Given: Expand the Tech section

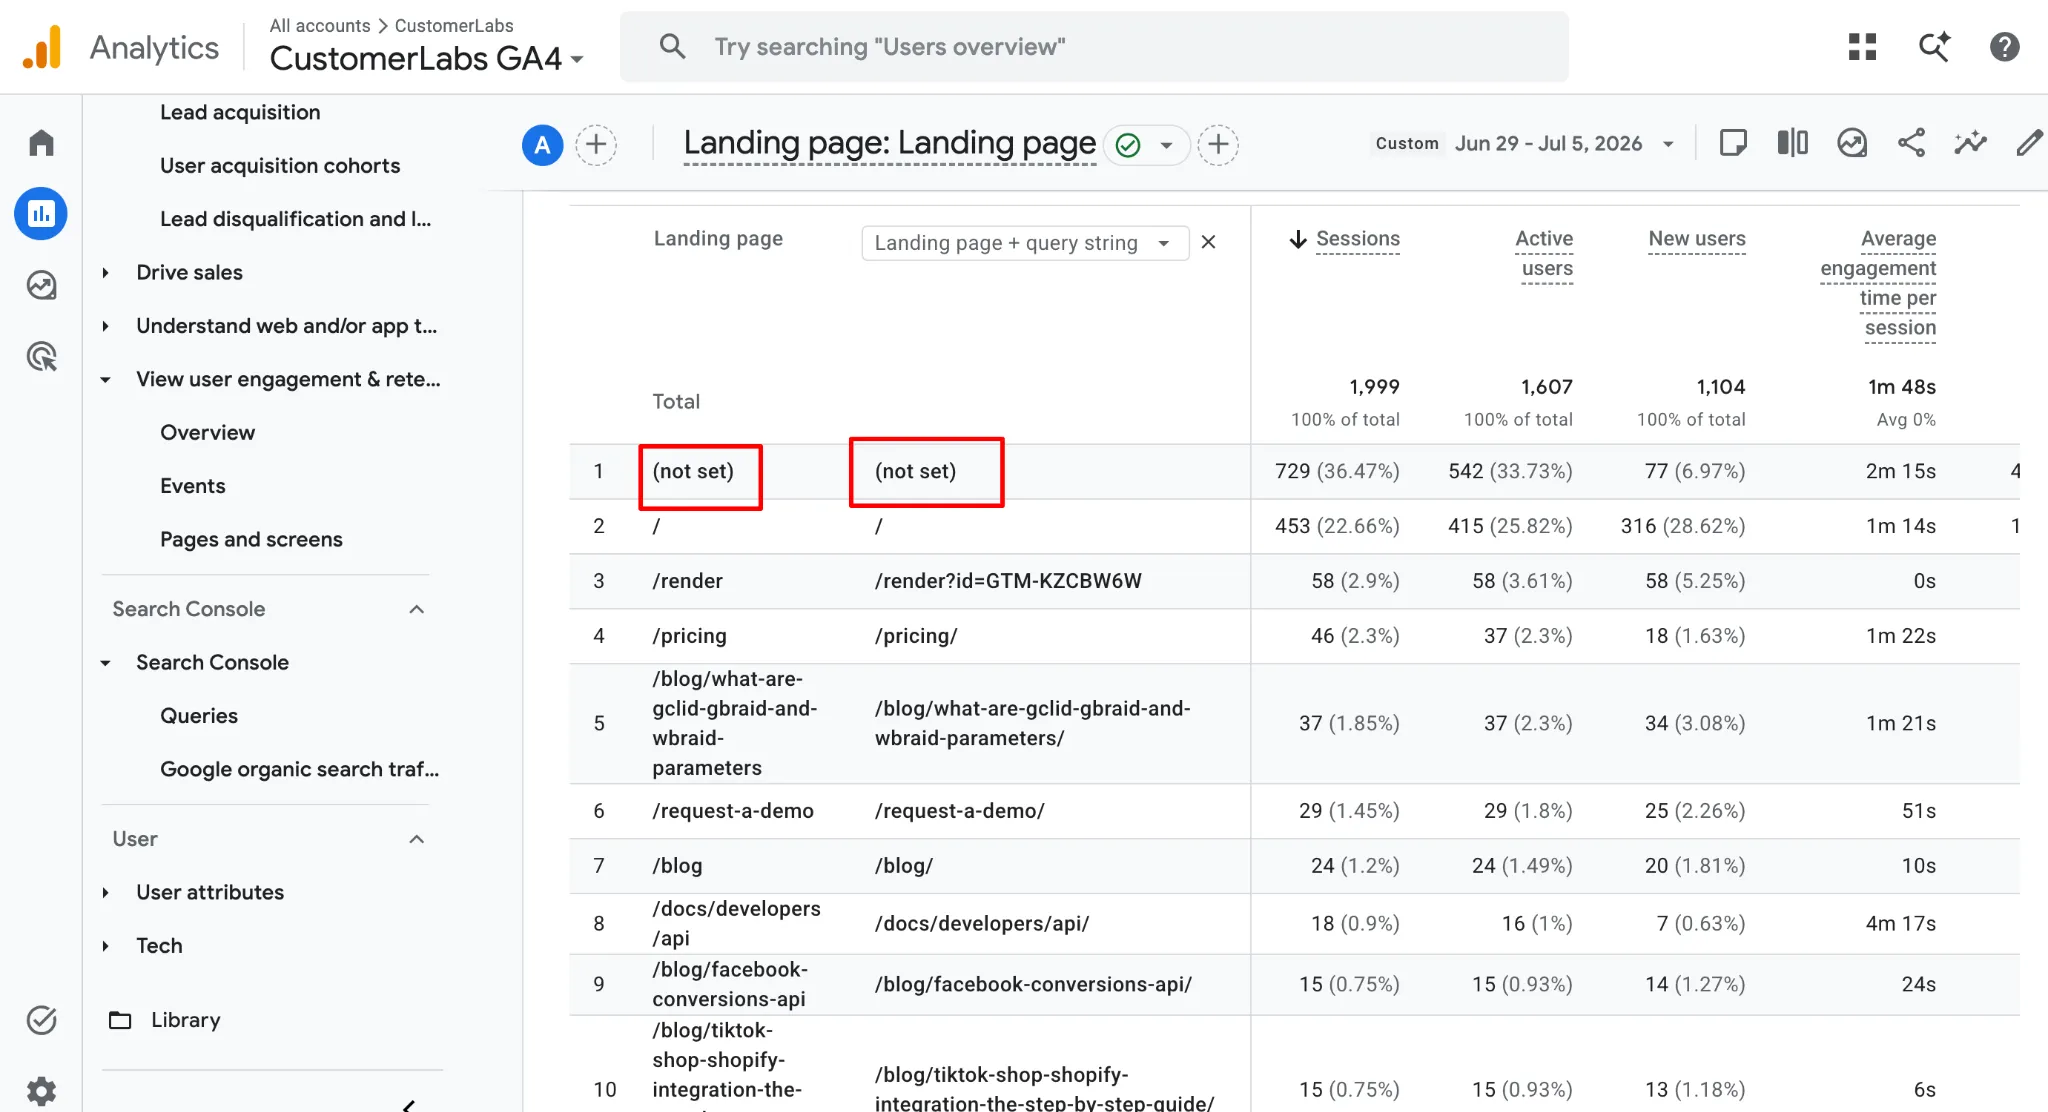Looking at the screenshot, I should pos(105,946).
